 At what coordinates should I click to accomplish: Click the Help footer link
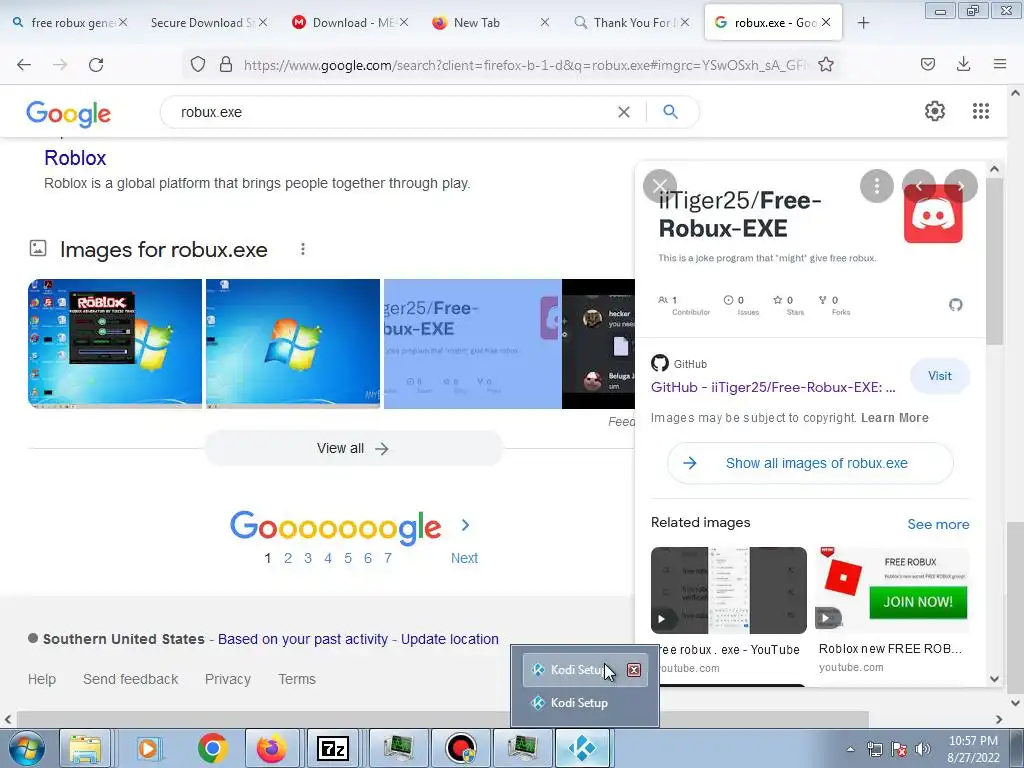coord(42,679)
